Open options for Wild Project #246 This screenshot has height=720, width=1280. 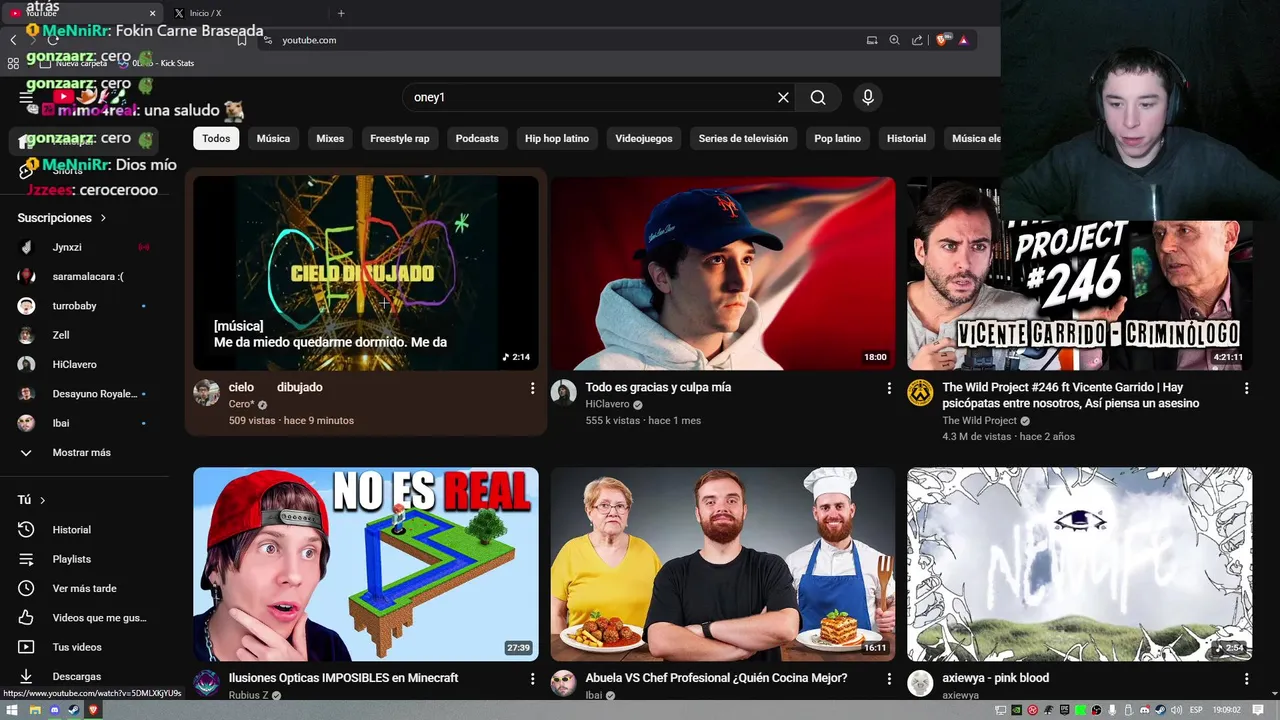(x=1246, y=388)
